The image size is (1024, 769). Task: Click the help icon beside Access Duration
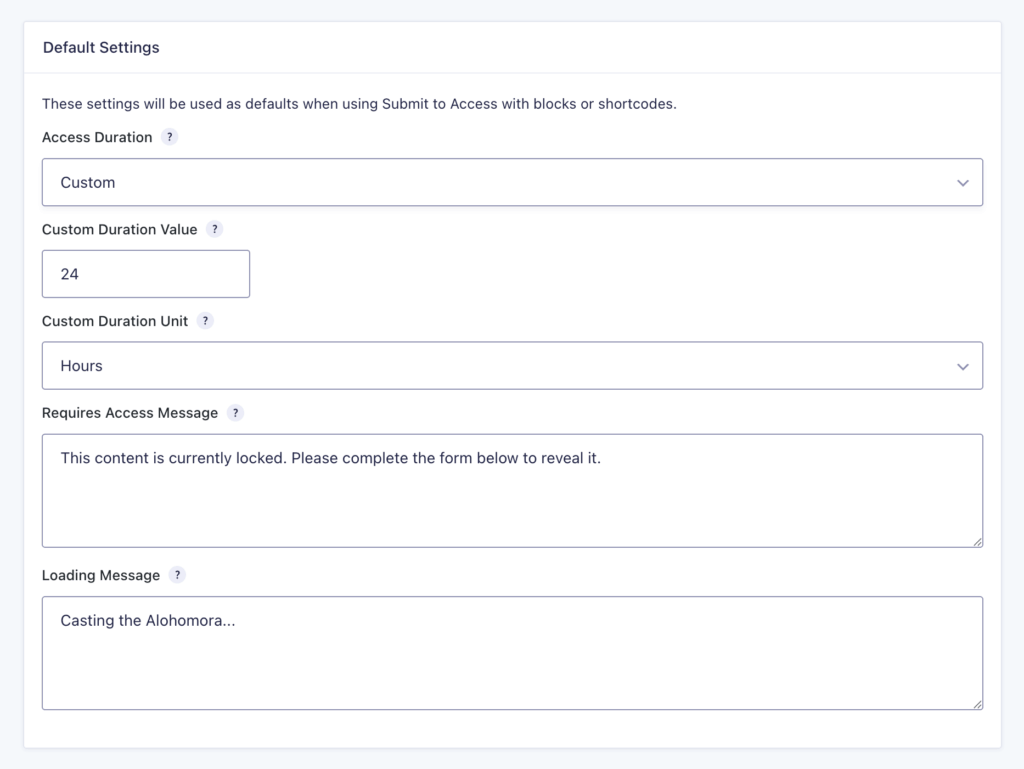pos(168,137)
